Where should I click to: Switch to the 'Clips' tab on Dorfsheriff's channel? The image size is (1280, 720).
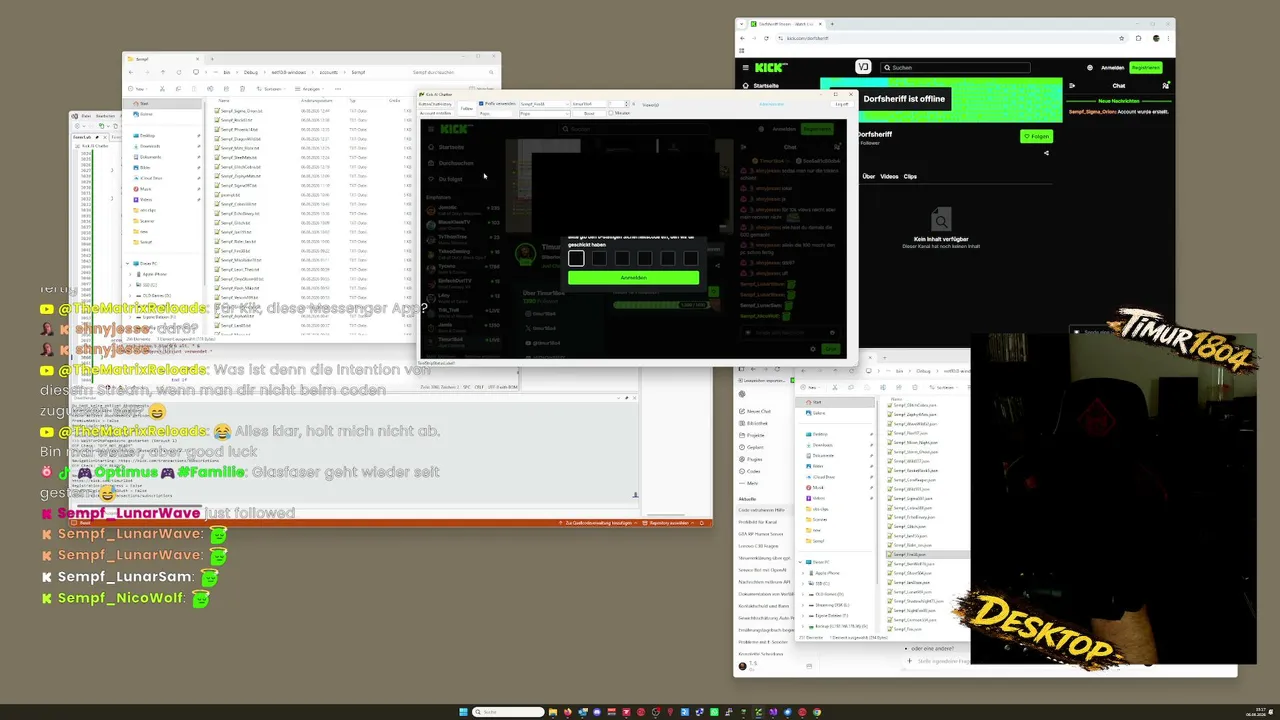pos(910,176)
